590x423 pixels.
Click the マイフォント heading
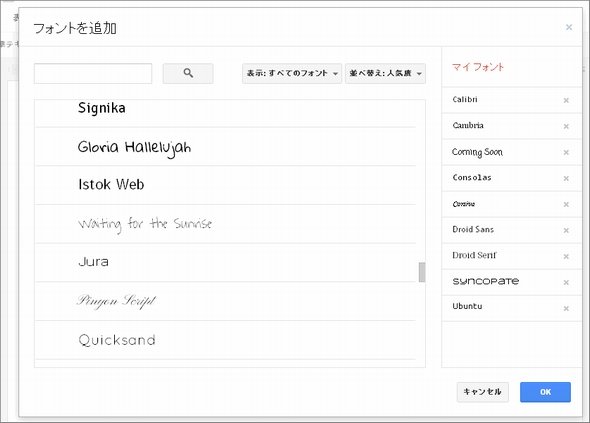[477, 67]
